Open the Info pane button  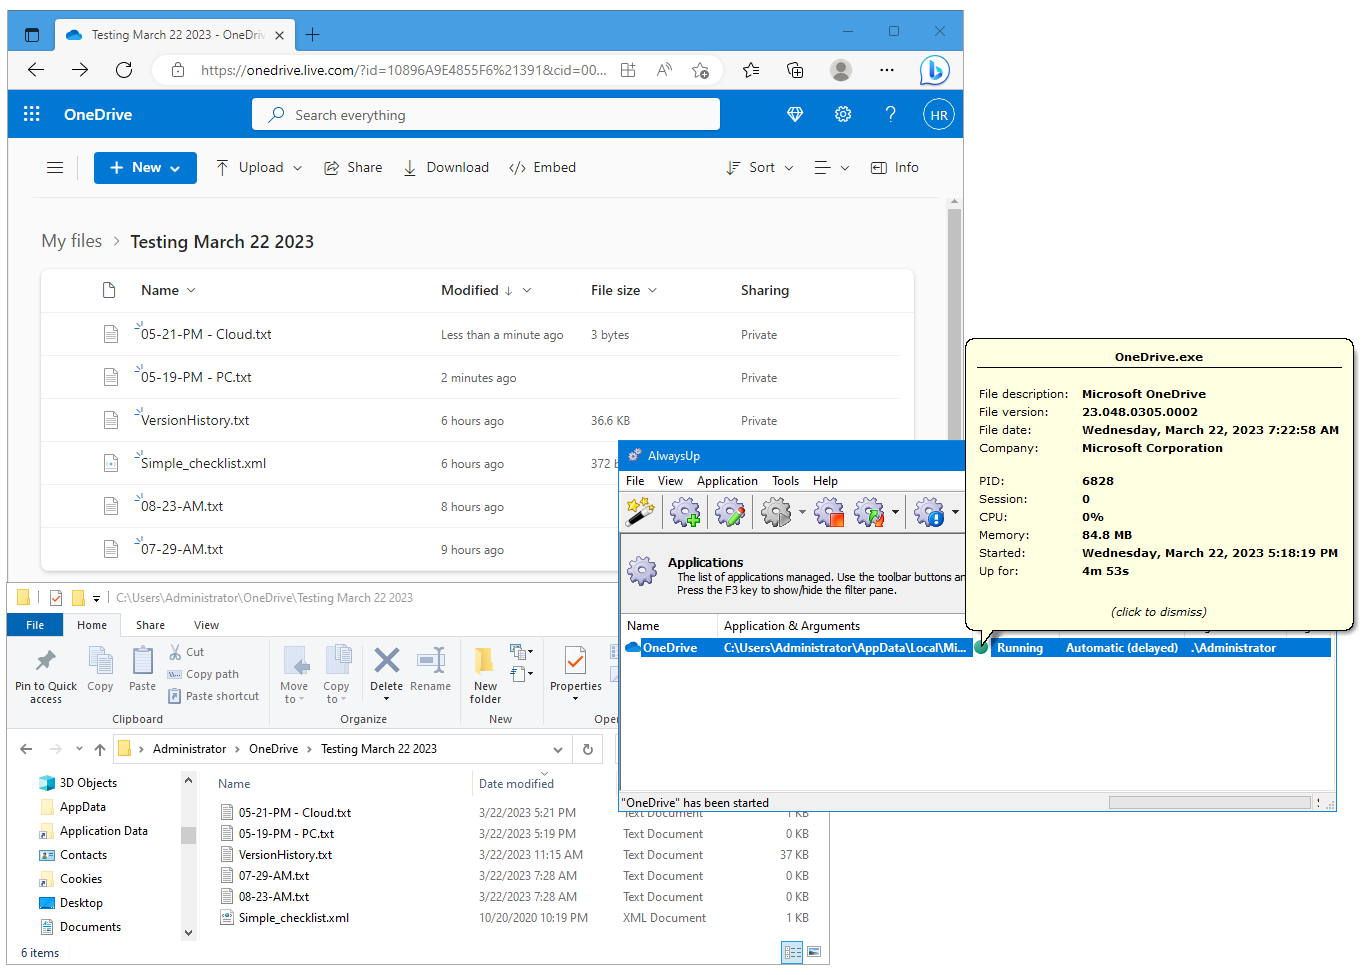pos(895,168)
